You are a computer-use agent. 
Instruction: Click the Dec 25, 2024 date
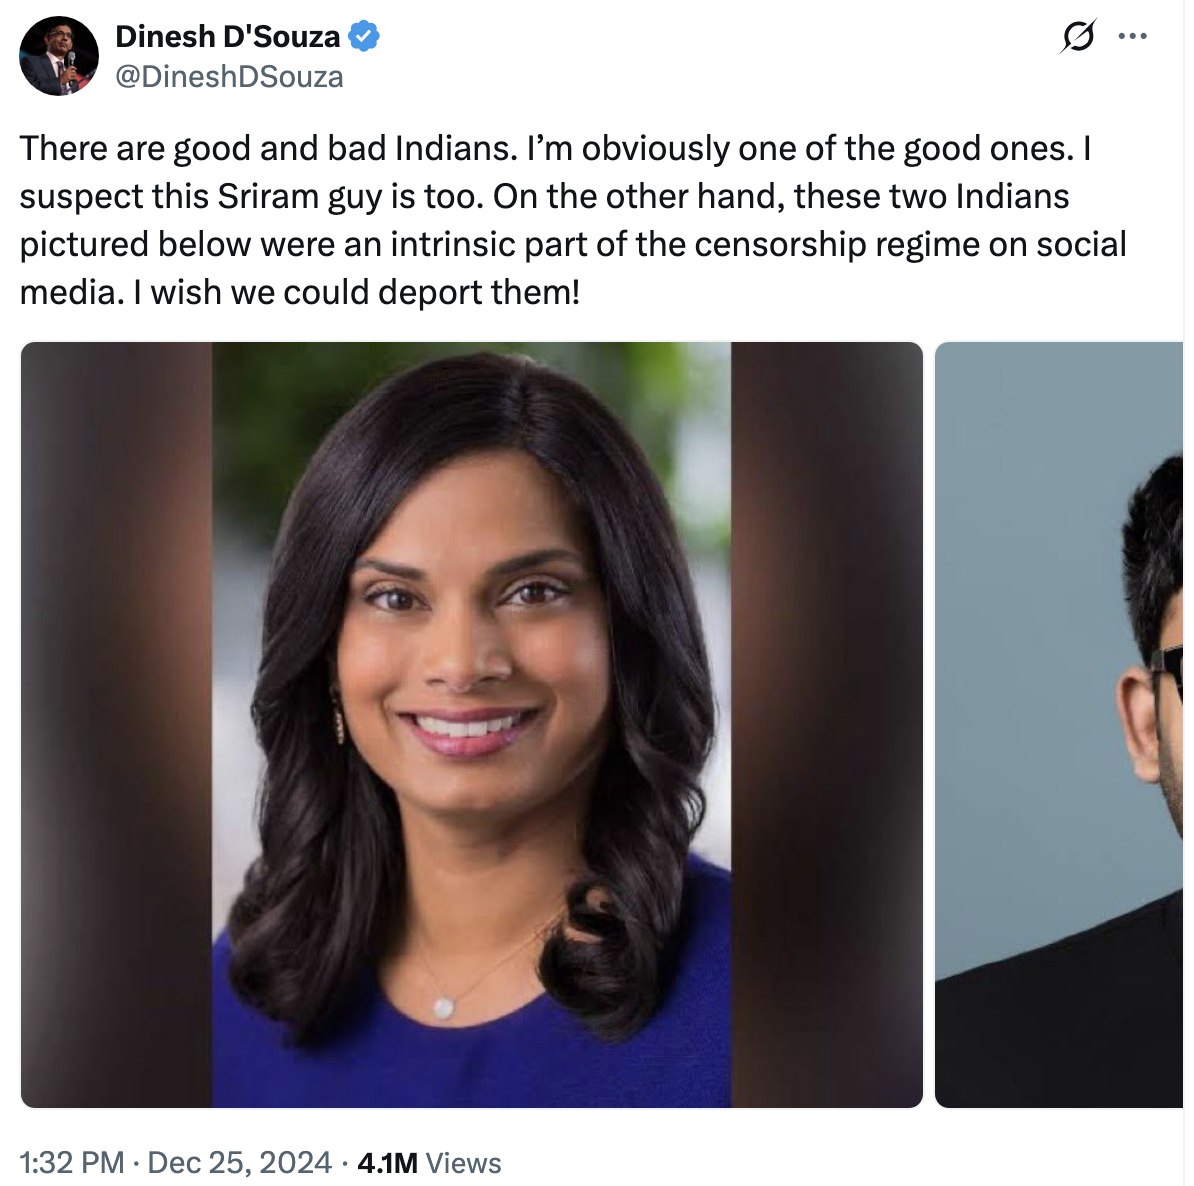[x=239, y=1162]
